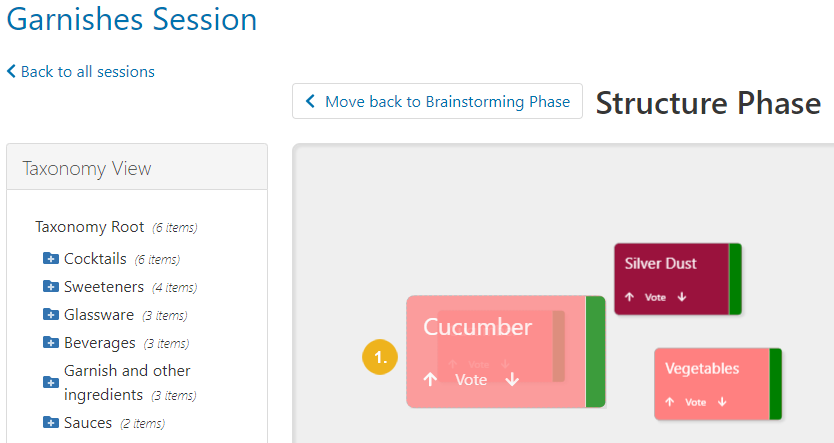This screenshot has height=443, width=834.
Task: Expand the Garnish and other ingredients folder
Action: pos(51,382)
